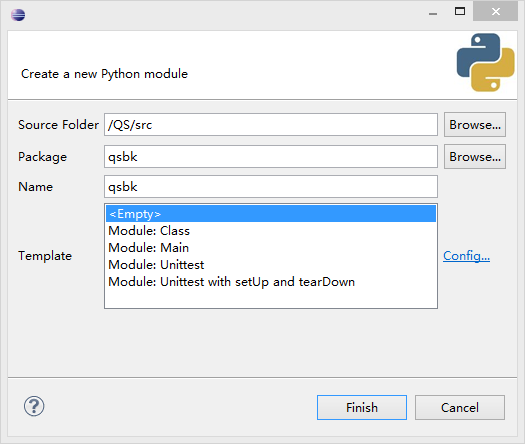Screen dimensions: 525x444
Task: Select the Module: Class template
Action: coord(271,231)
